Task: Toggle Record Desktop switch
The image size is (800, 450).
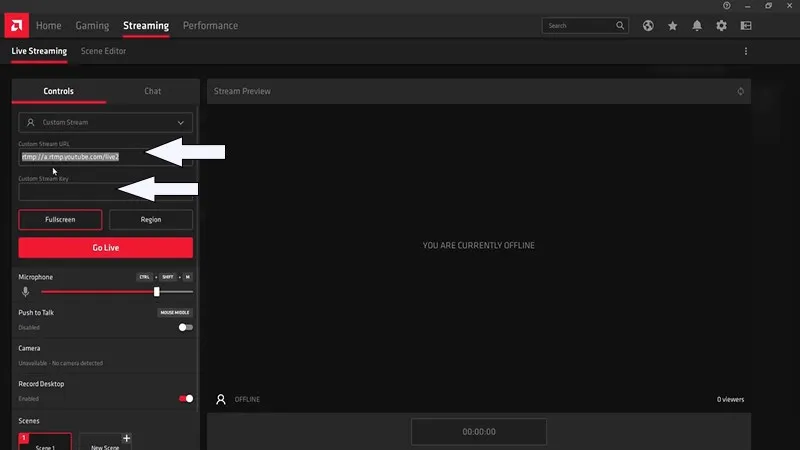Action: point(186,398)
